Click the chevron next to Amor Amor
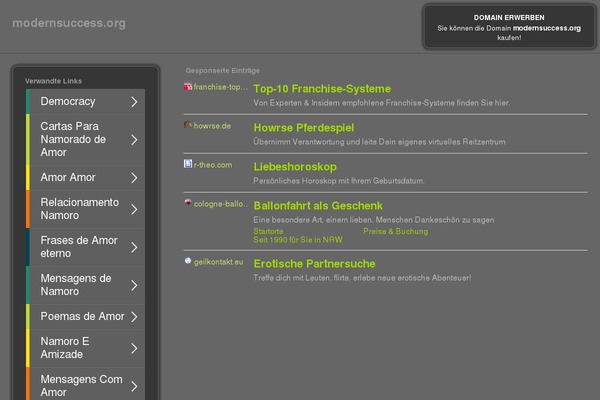The height and width of the screenshot is (400, 600). coord(134,178)
